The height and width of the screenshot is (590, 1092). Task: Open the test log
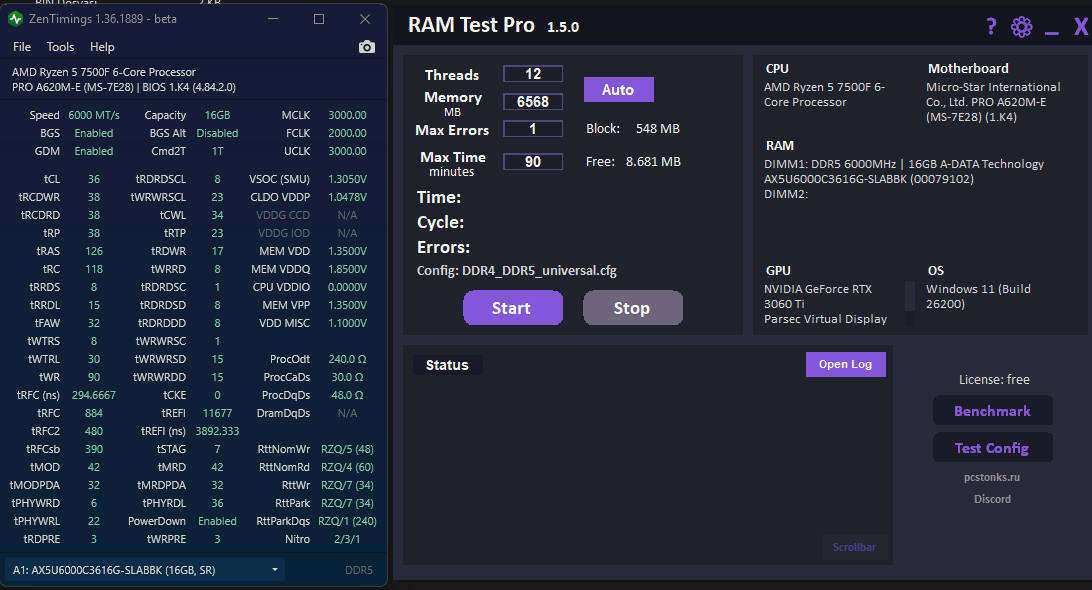click(845, 364)
